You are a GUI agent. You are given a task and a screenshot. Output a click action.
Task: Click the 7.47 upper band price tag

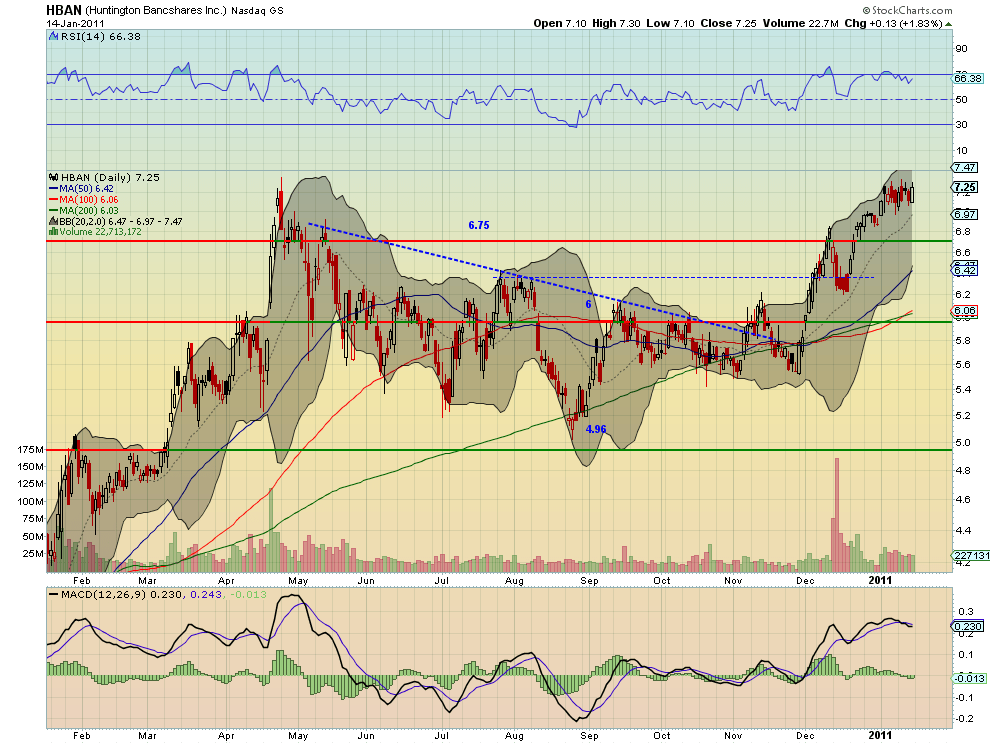(x=965, y=167)
